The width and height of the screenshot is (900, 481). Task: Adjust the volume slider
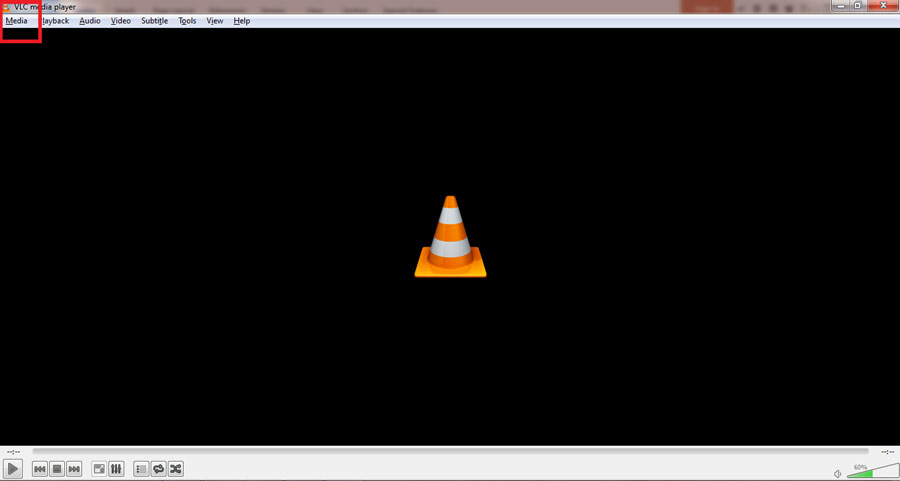(x=873, y=471)
